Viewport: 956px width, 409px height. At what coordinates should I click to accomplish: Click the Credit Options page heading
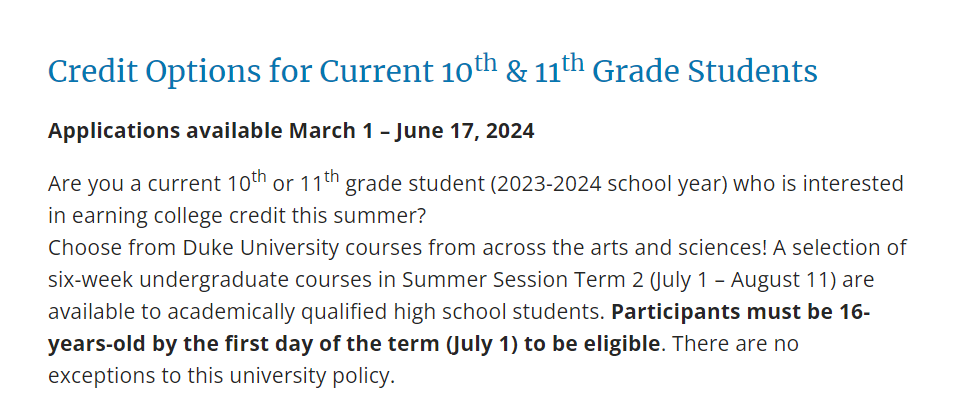(x=433, y=71)
